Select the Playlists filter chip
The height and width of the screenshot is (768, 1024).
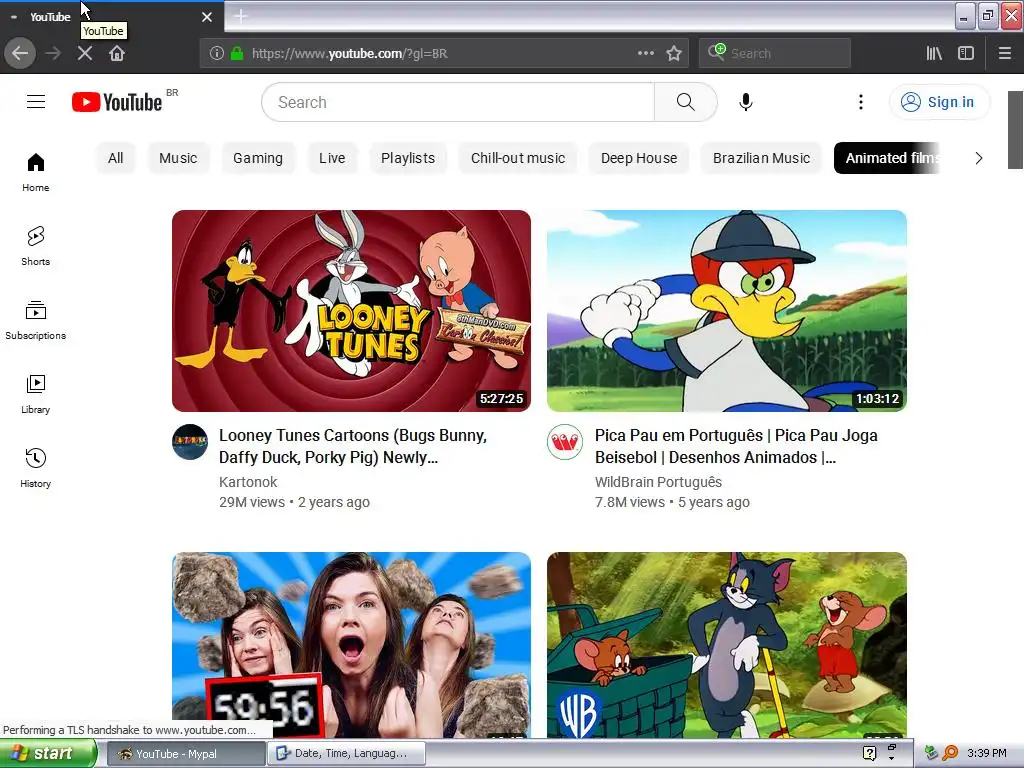pos(408,158)
